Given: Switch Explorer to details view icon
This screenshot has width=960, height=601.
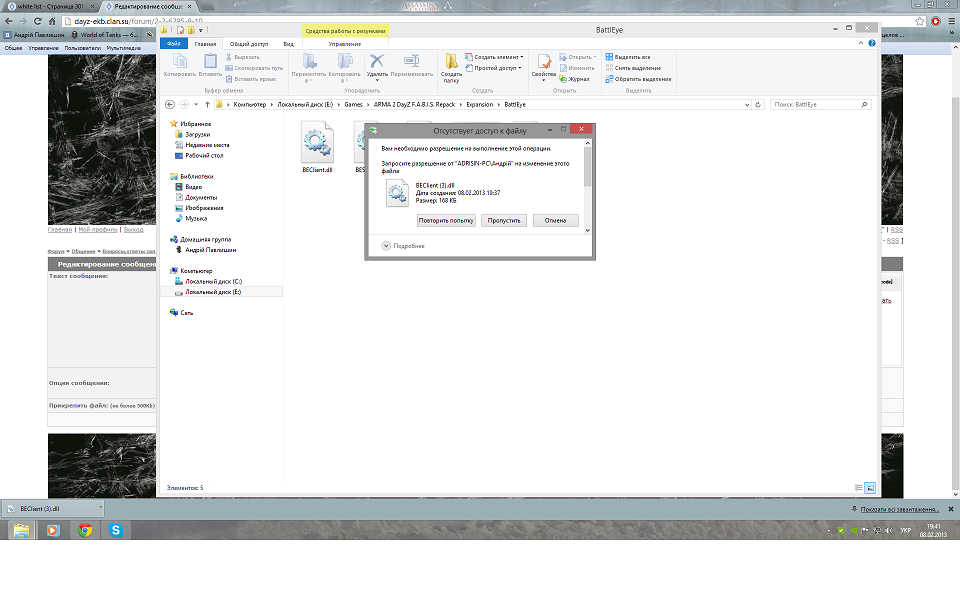Looking at the screenshot, I should click(859, 488).
